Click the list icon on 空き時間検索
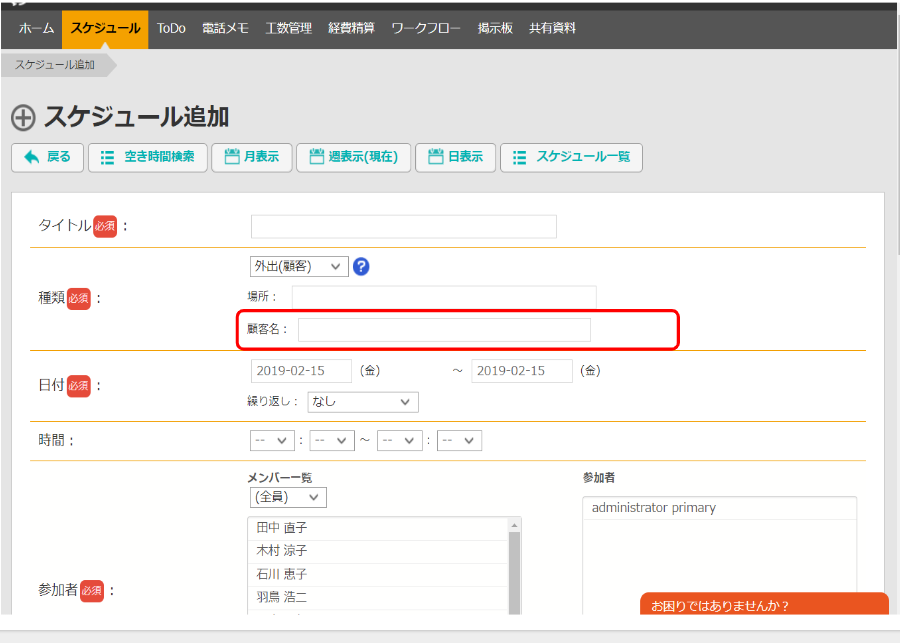Screen dimensions: 900x643 (107, 157)
